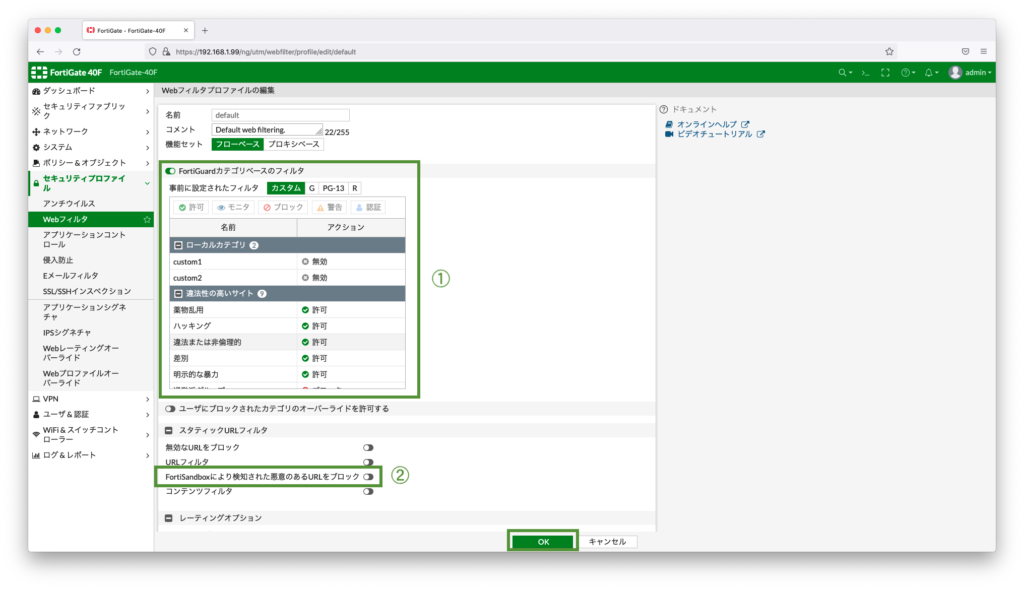
Task: Expand ユーザ＆認証 menu
Action: tap(148, 415)
